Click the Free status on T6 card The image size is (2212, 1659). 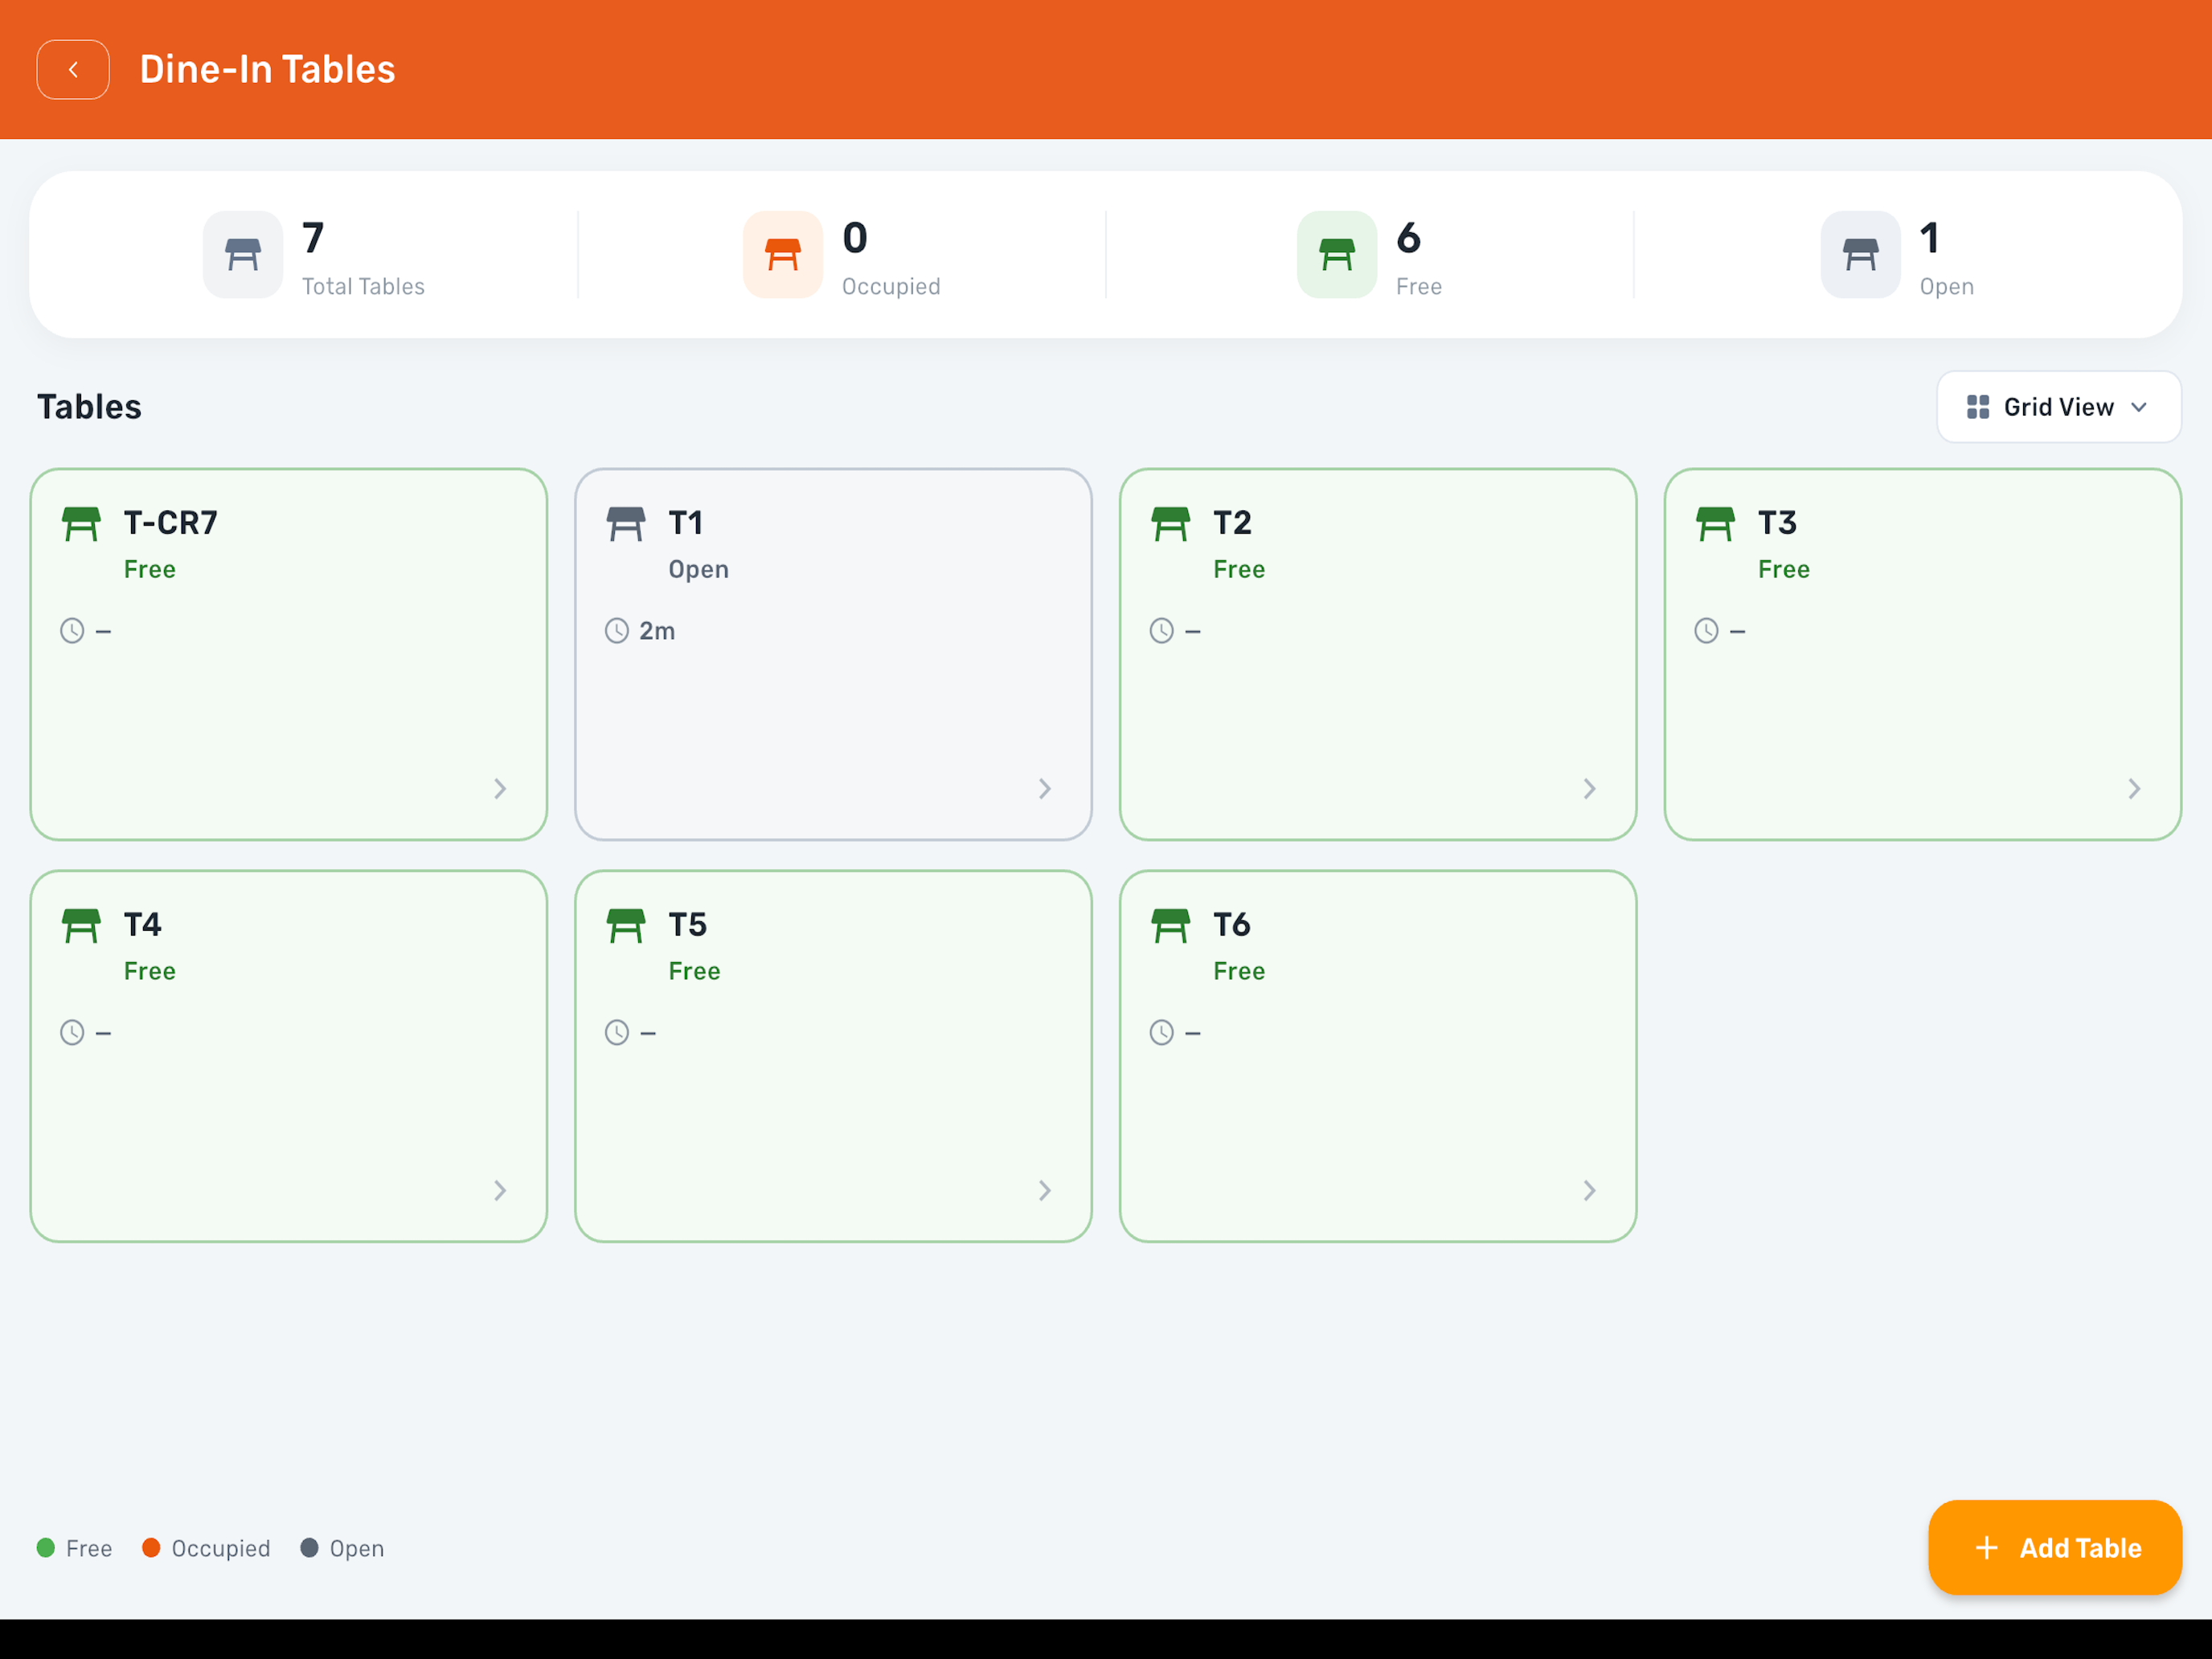coord(1240,972)
